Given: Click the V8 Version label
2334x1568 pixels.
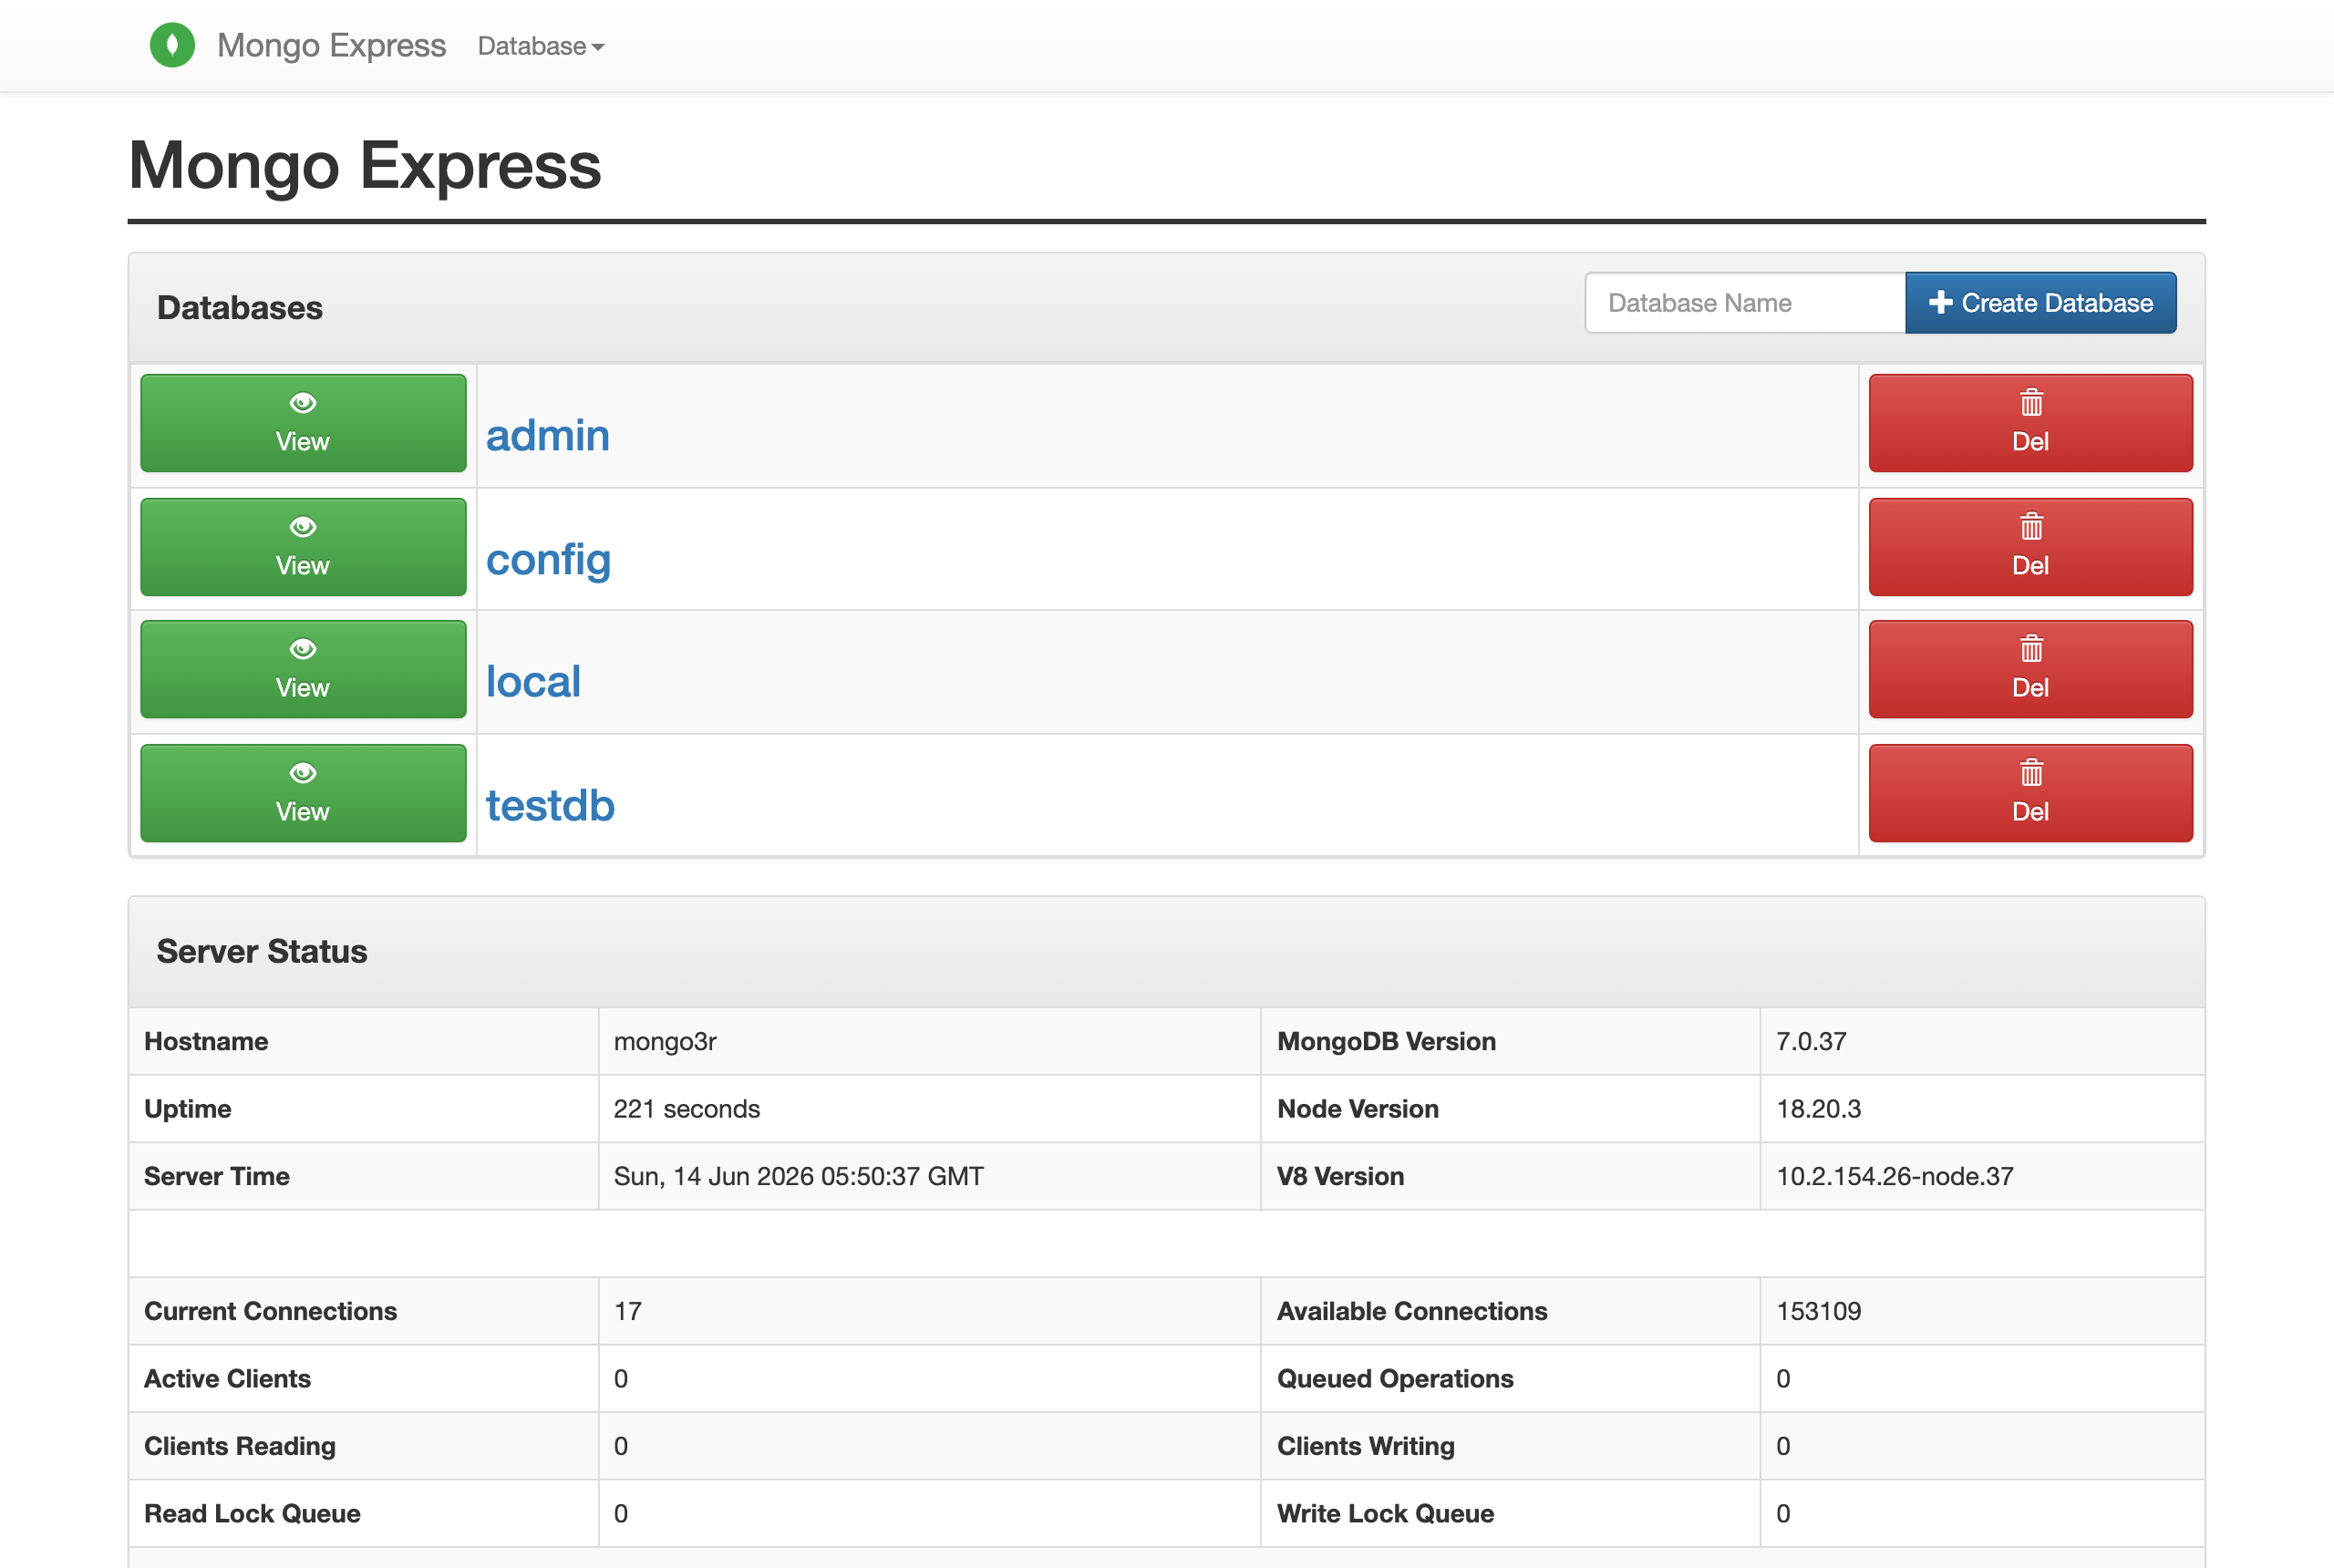Looking at the screenshot, I should click(x=1340, y=1176).
